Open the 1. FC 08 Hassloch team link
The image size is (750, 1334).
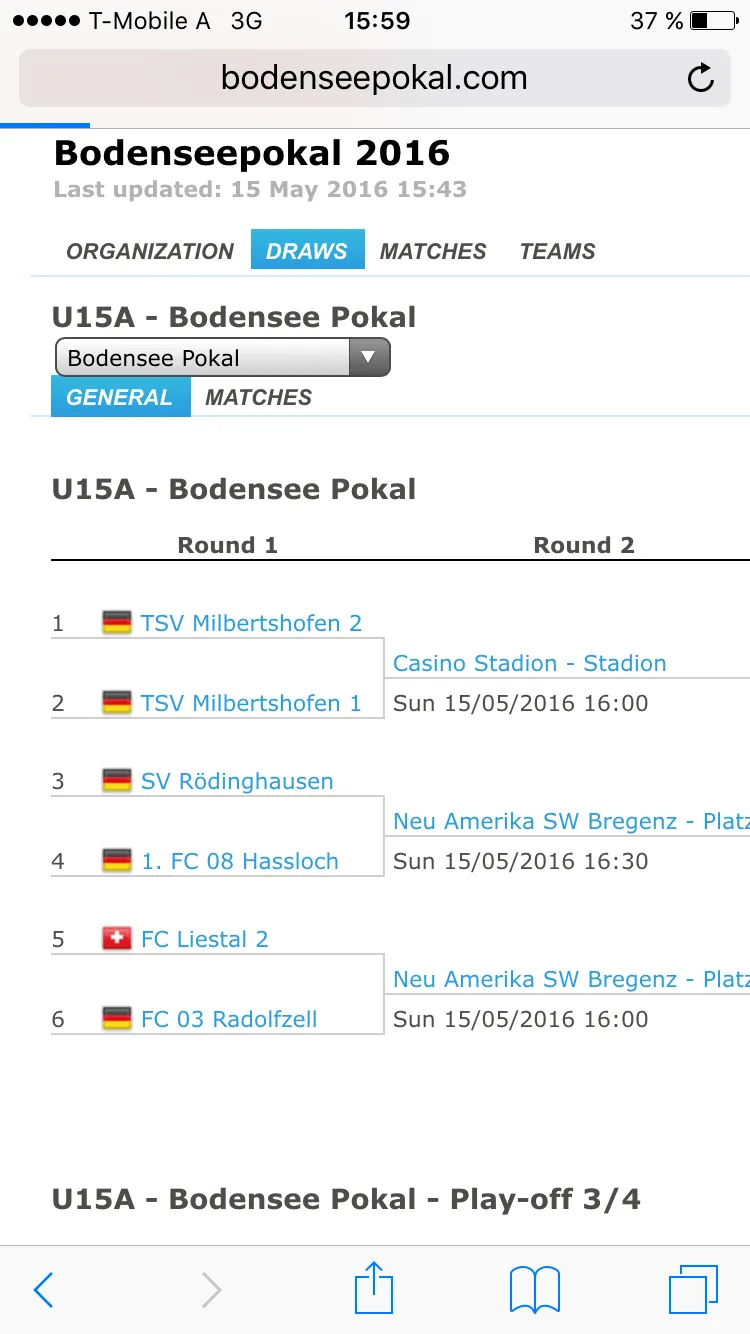(x=240, y=861)
